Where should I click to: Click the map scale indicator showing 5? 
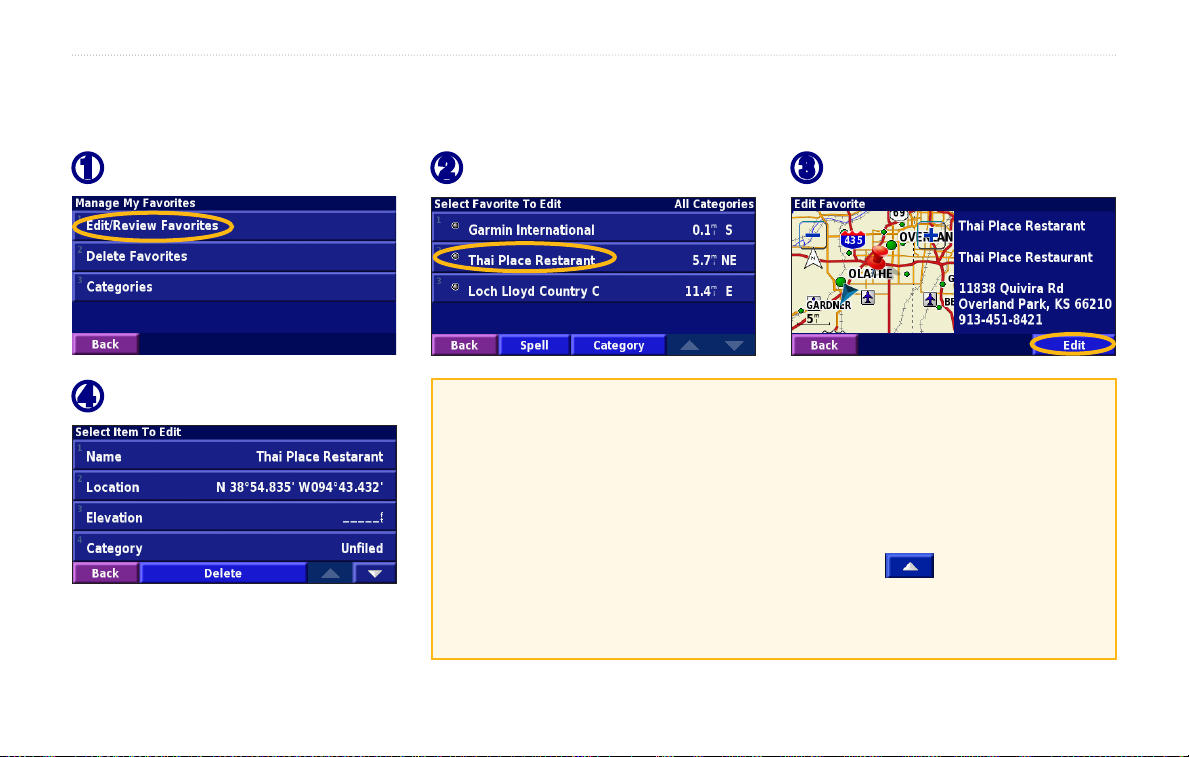point(814,319)
